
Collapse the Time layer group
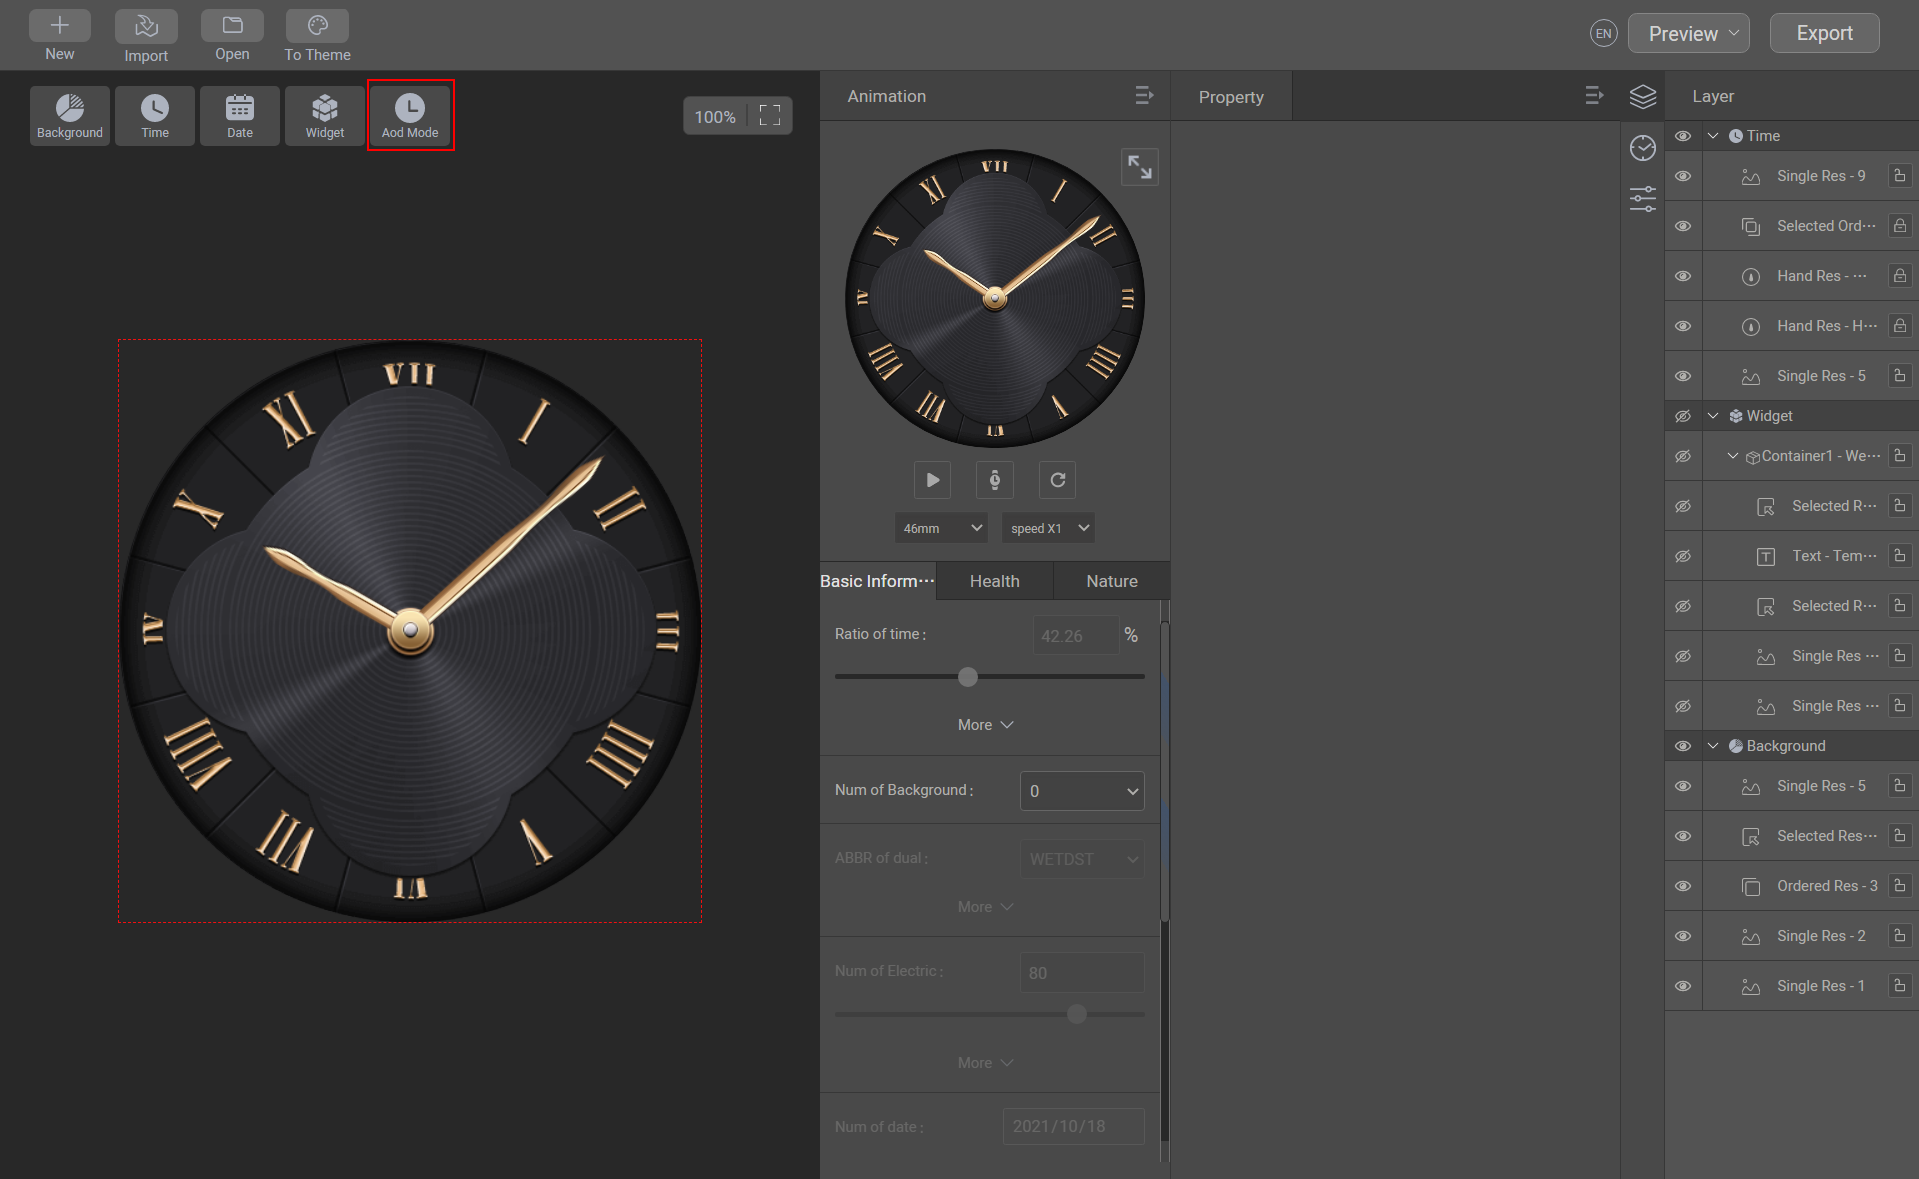click(x=1713, y=136)
